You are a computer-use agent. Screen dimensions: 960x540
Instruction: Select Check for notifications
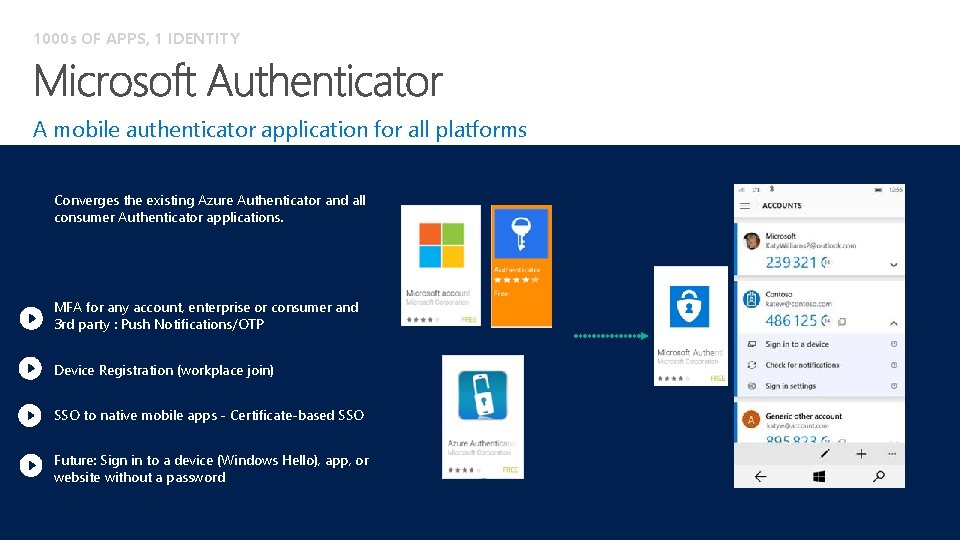pyautogui.click(x=802, y=365)
